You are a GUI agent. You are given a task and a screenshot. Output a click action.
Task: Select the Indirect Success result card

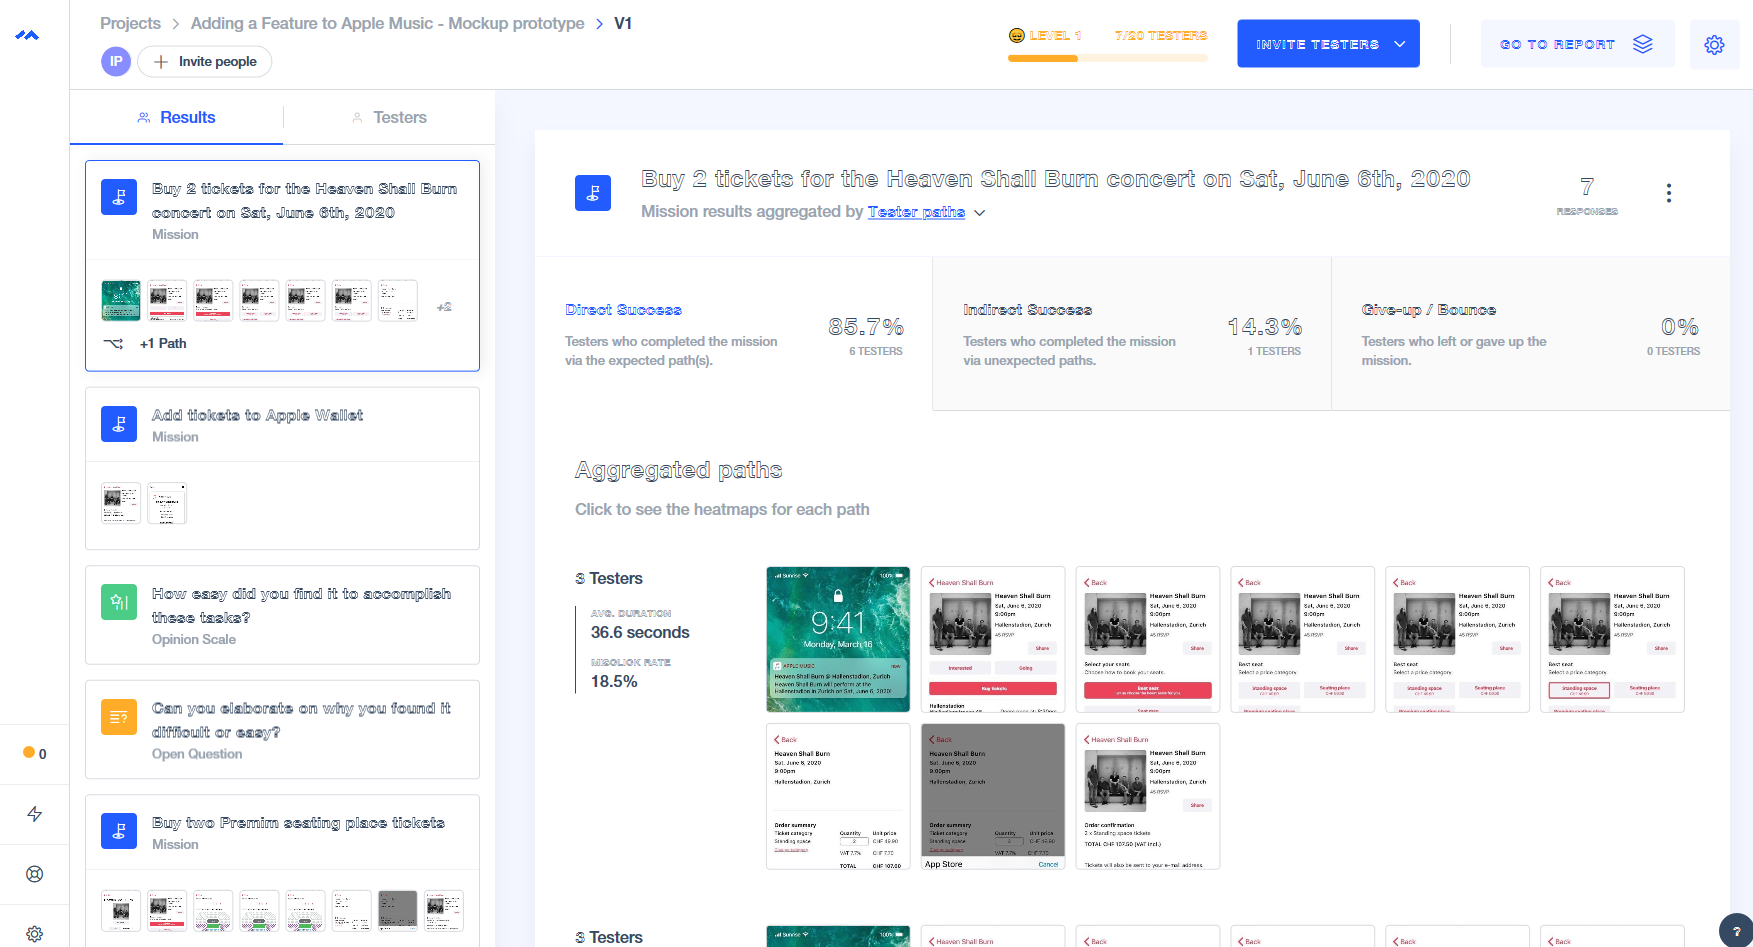tap(1132, 334)
